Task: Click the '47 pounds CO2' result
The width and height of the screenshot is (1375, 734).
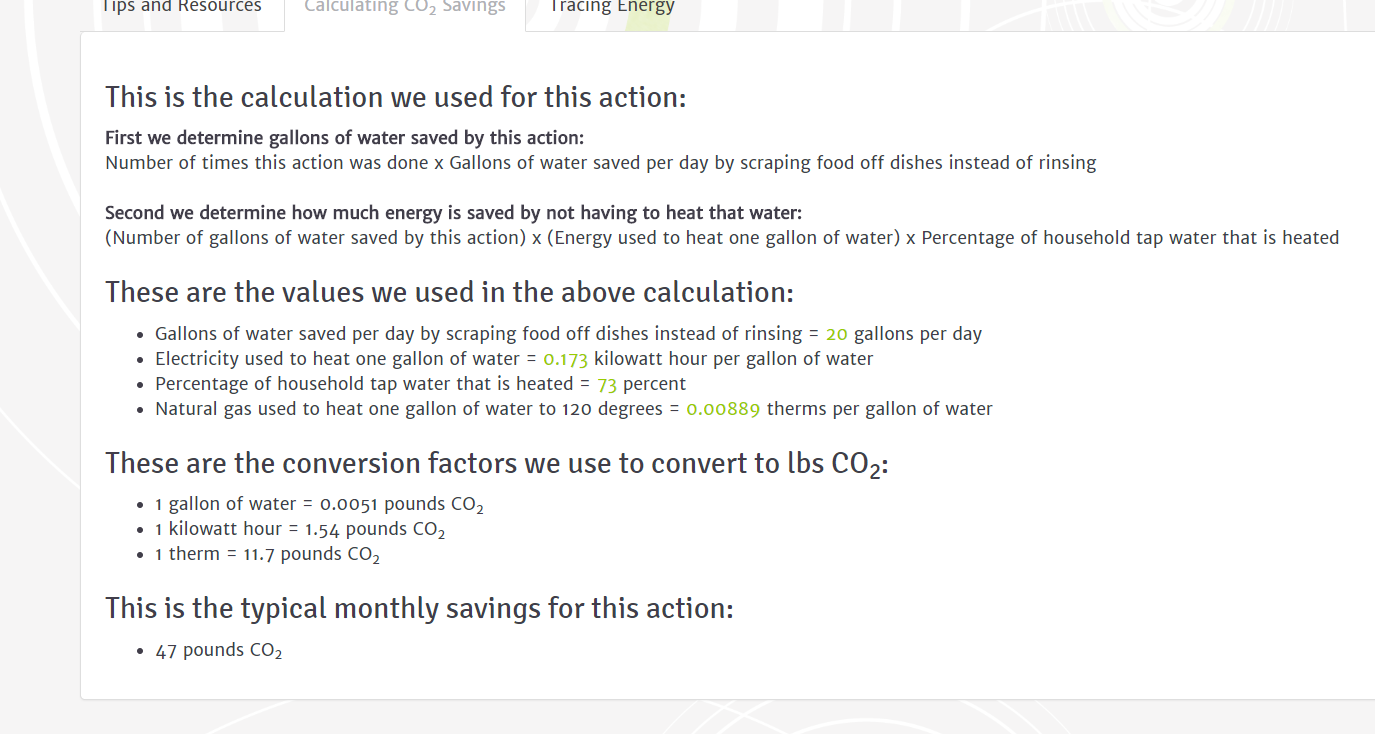Action: [218, 651]
